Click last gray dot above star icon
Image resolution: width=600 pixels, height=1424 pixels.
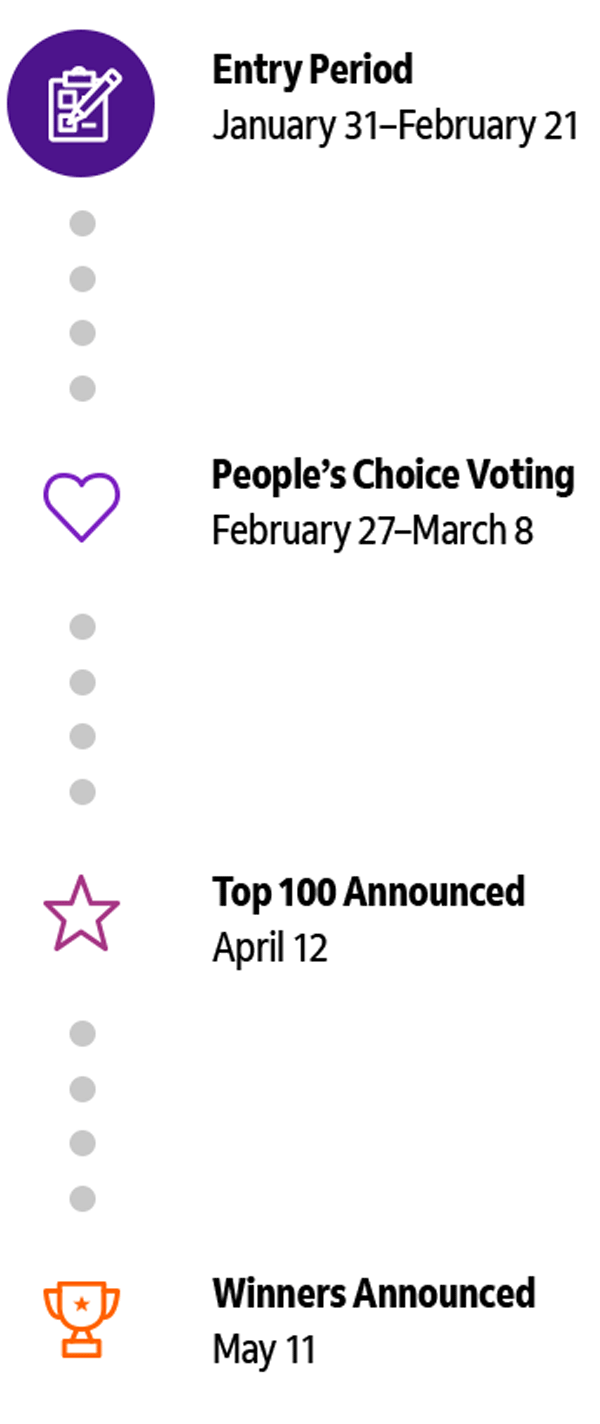[82, 792]
